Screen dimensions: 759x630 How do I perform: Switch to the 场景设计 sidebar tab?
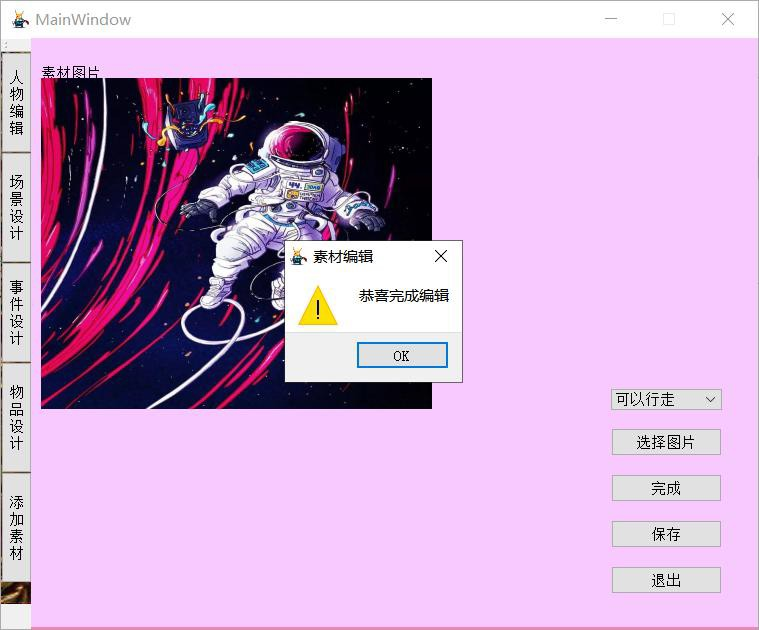[16, 207]
